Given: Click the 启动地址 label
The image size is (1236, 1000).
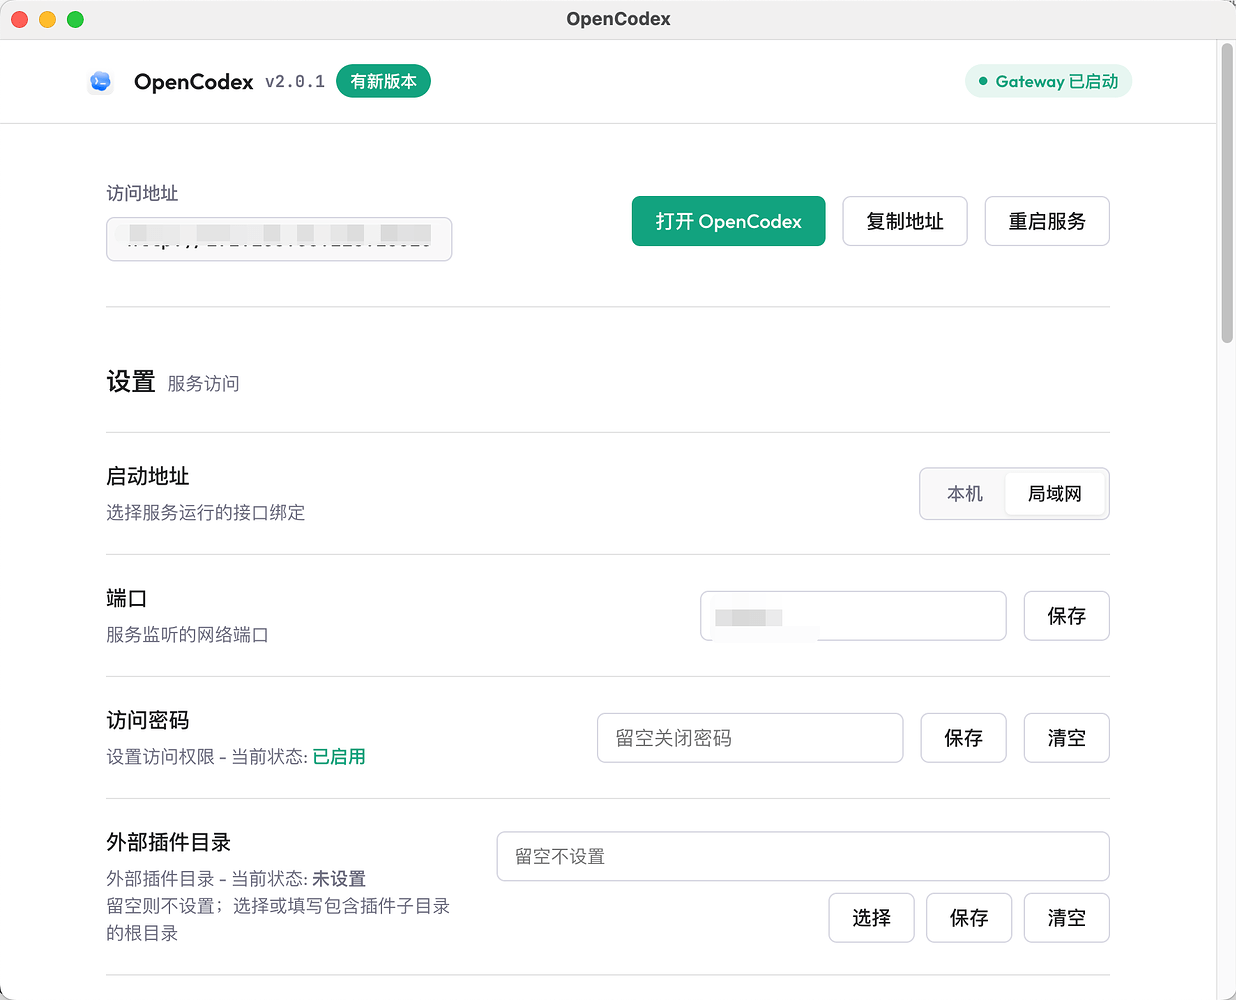Looking at the screenshot, I should tap(148, 476).
